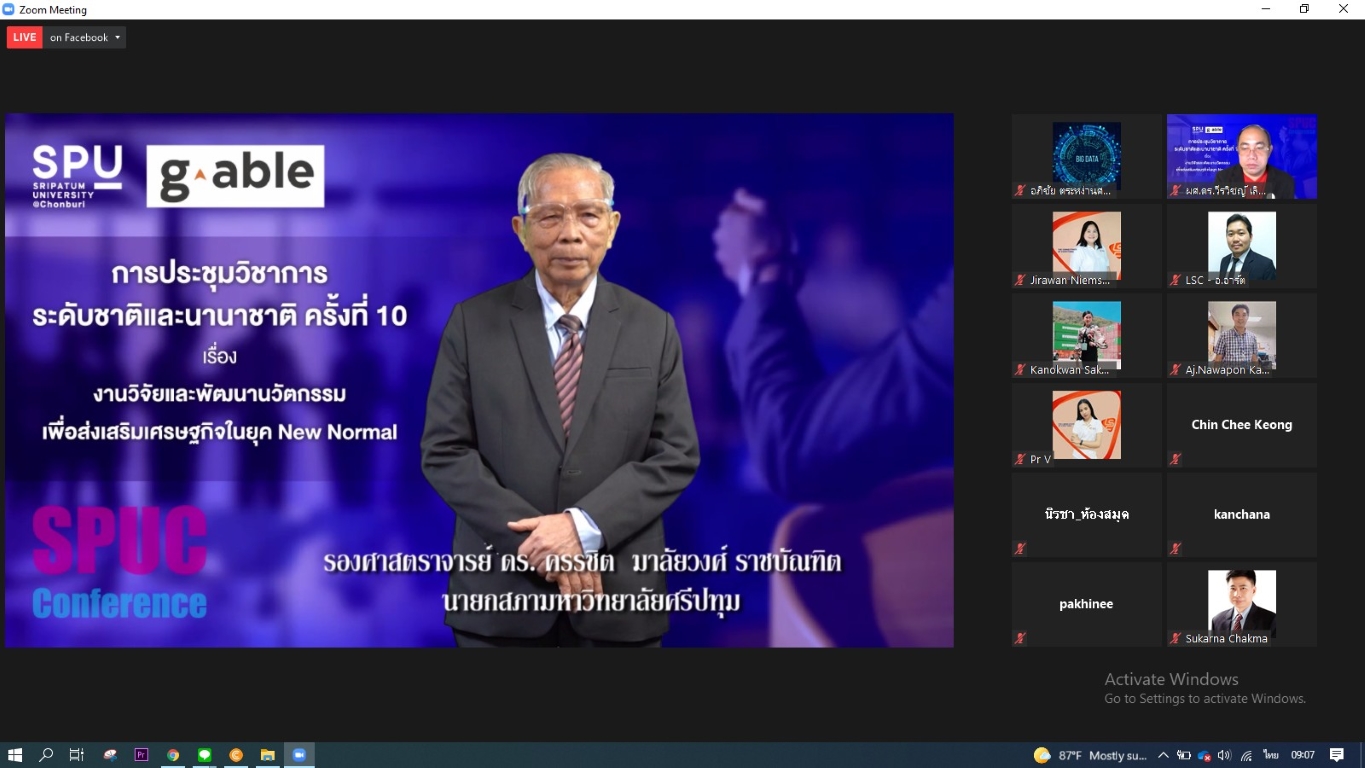Select the ผศ.ดร.วีรวิชญ์ video participant tile
Viewport: 1365px width, 768px height.
(1242, 156)
